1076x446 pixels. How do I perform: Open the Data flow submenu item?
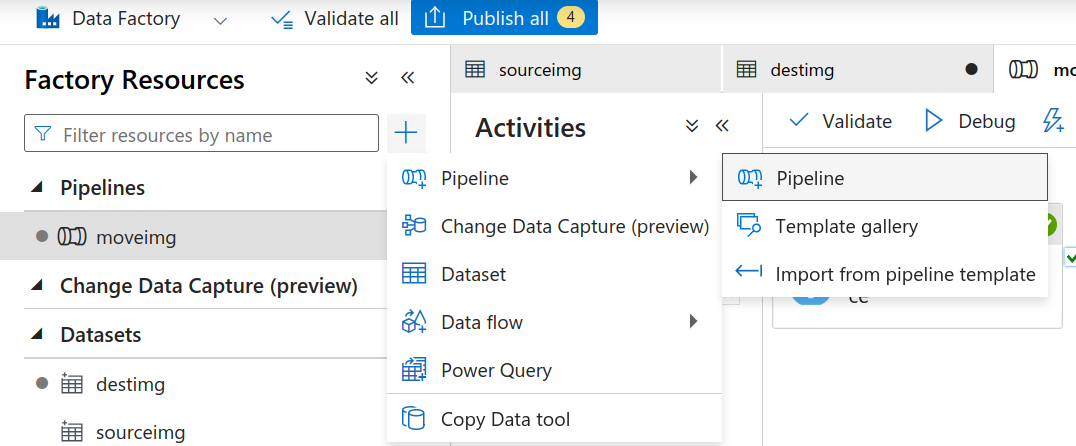point(554,322)
